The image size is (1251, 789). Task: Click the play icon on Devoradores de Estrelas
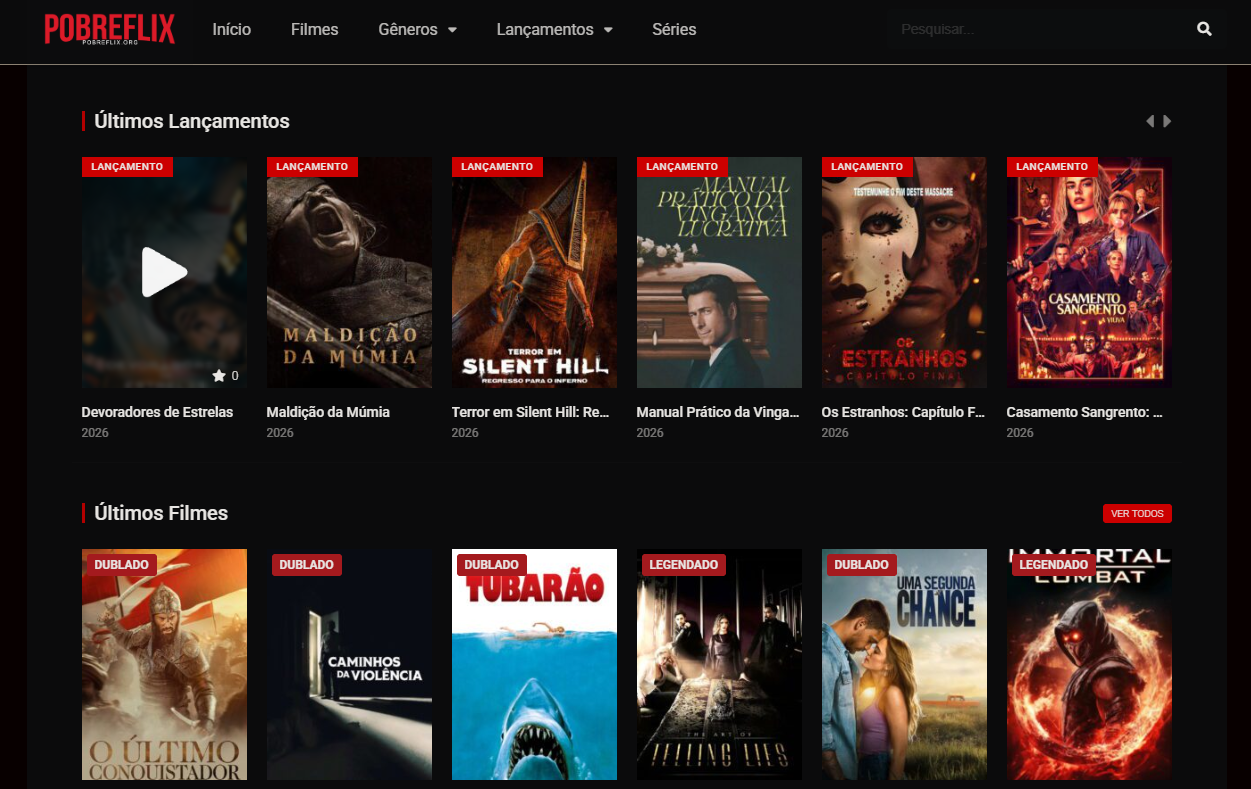(164, 272)
